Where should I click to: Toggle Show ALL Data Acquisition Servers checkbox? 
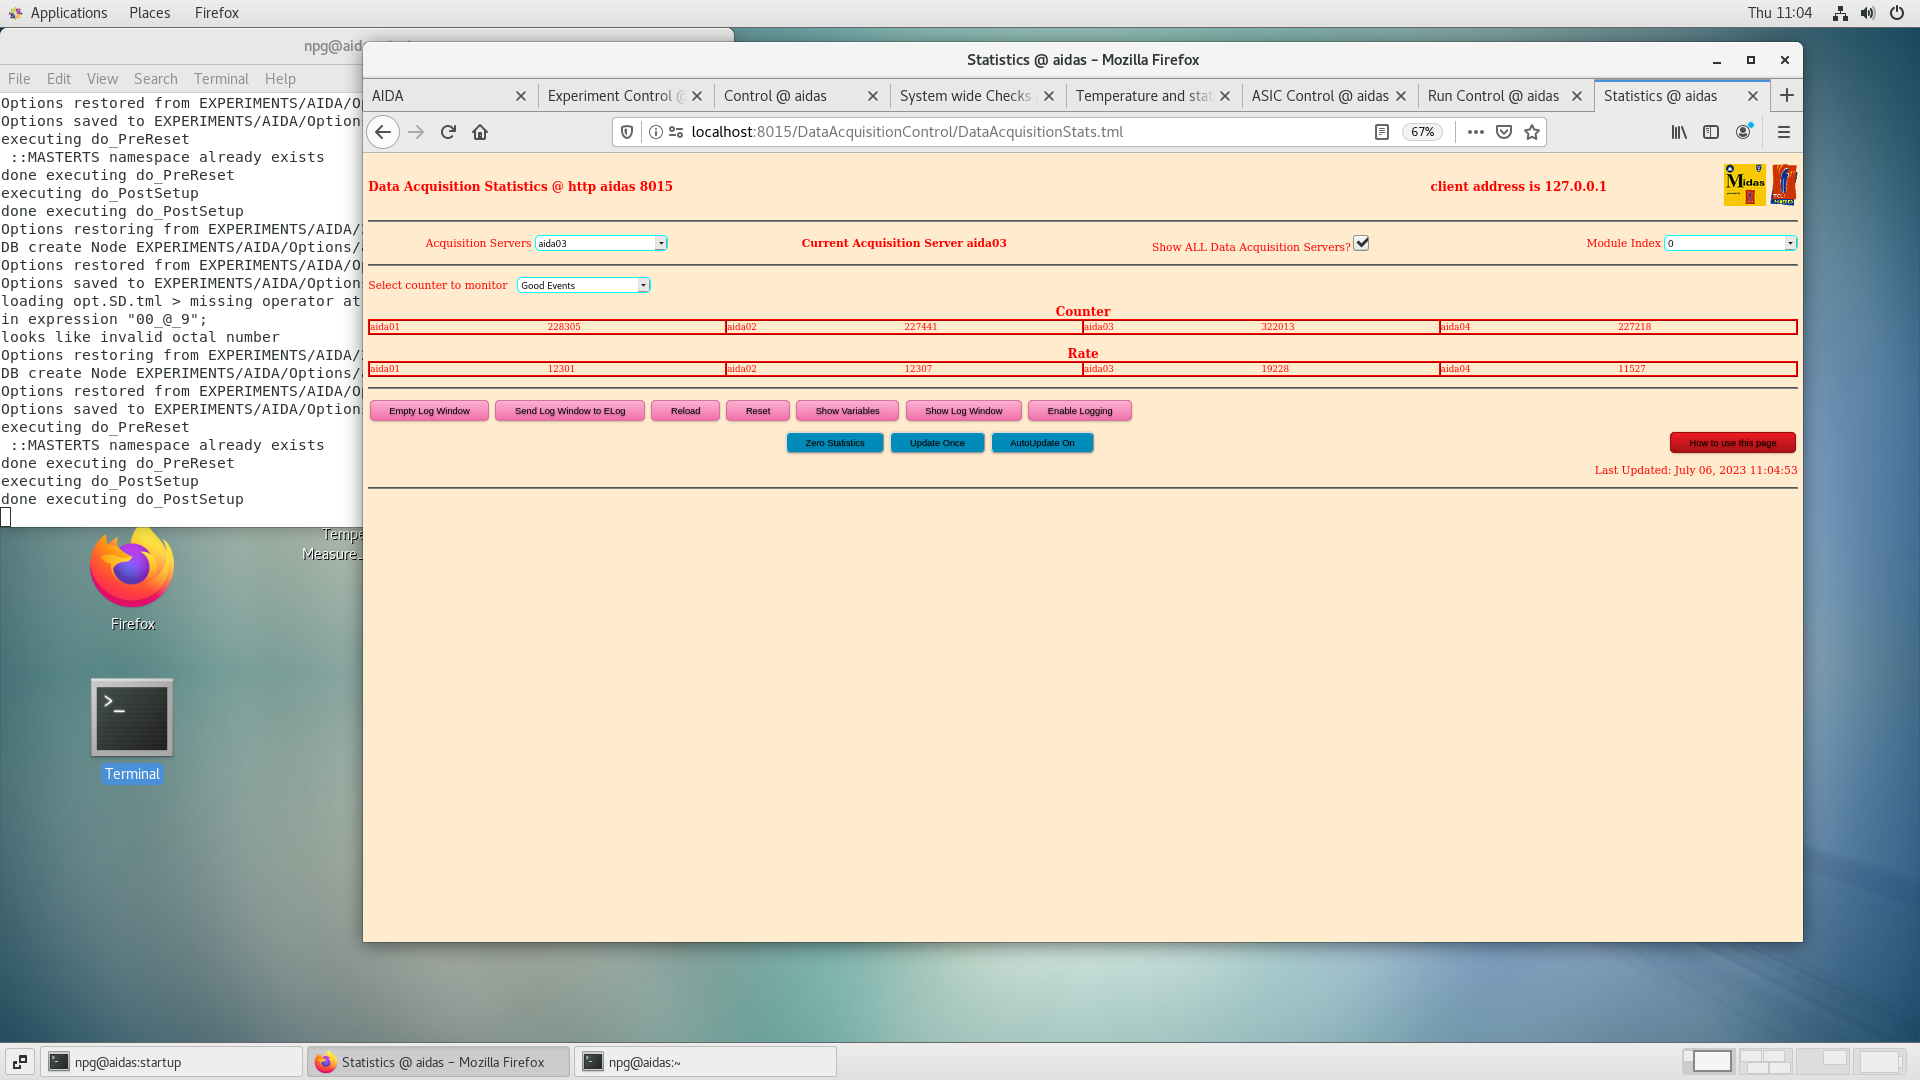coord(1361,243)
